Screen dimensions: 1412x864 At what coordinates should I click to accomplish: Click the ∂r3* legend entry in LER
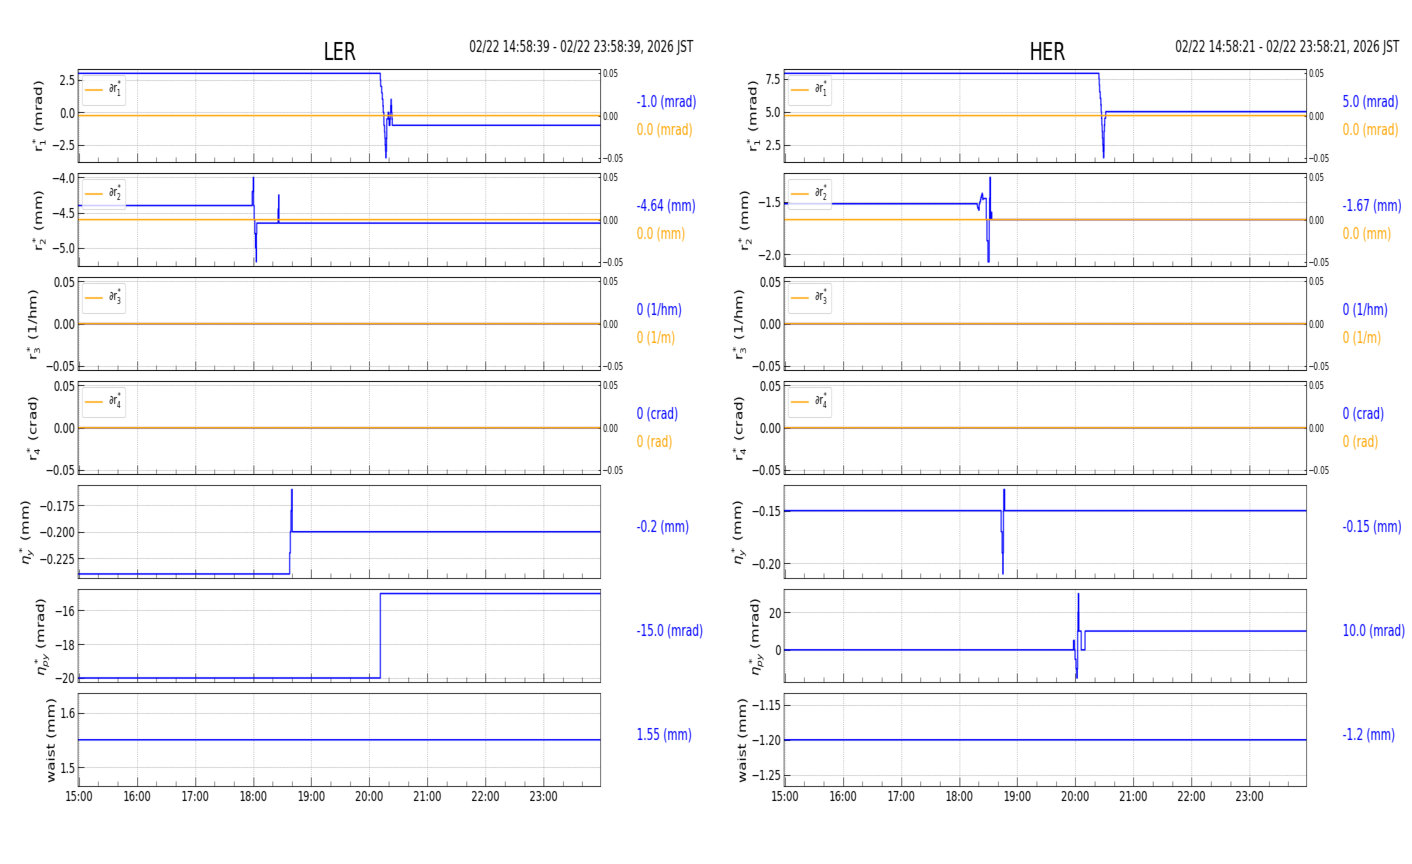coord(104,298)
